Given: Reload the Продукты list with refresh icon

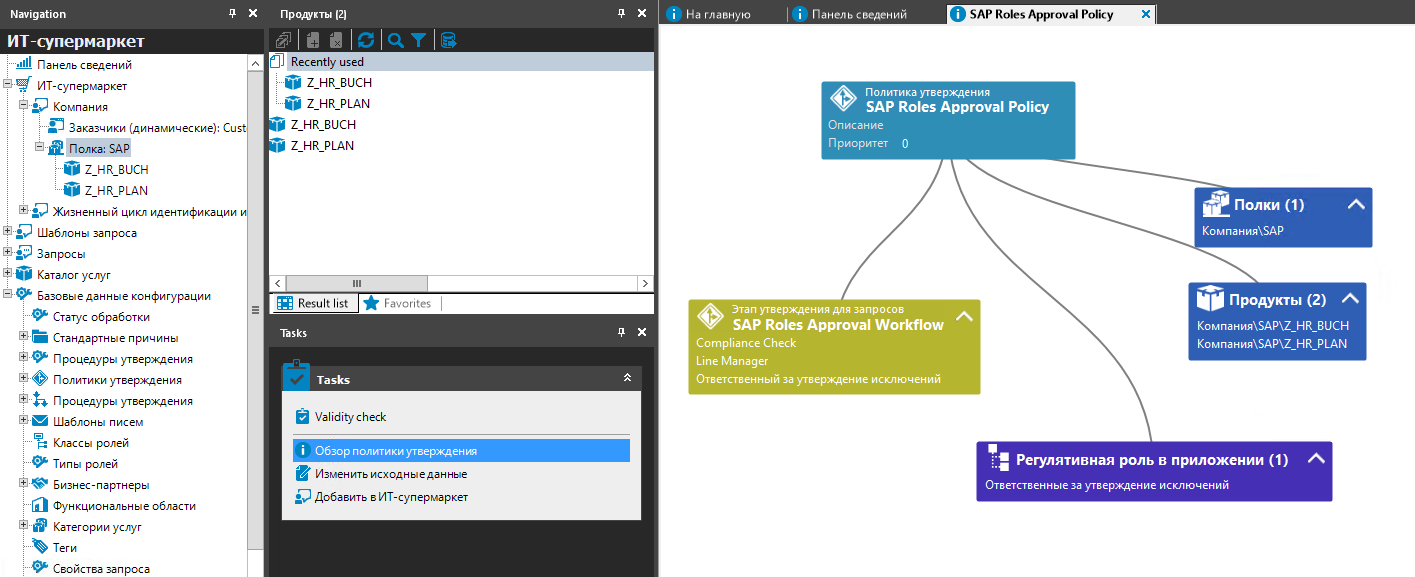Looking at the screenshot, I should click(x=366, y=40).
